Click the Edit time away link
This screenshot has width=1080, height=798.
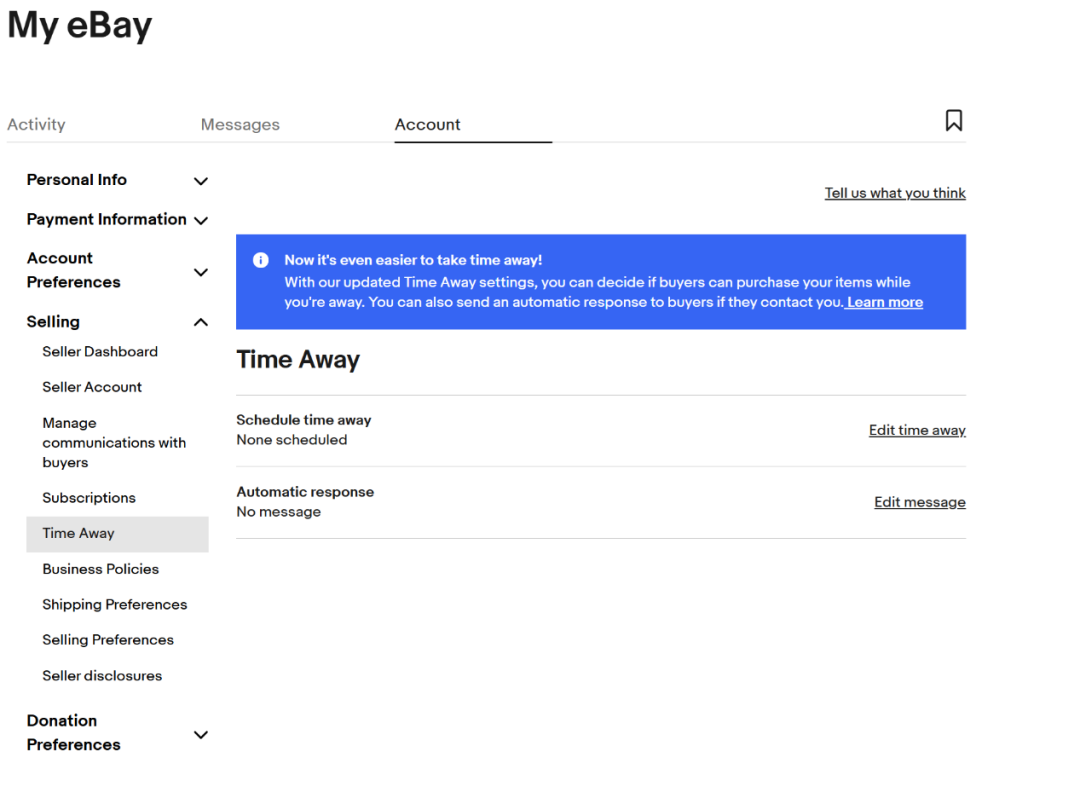[x=916, y=430]
